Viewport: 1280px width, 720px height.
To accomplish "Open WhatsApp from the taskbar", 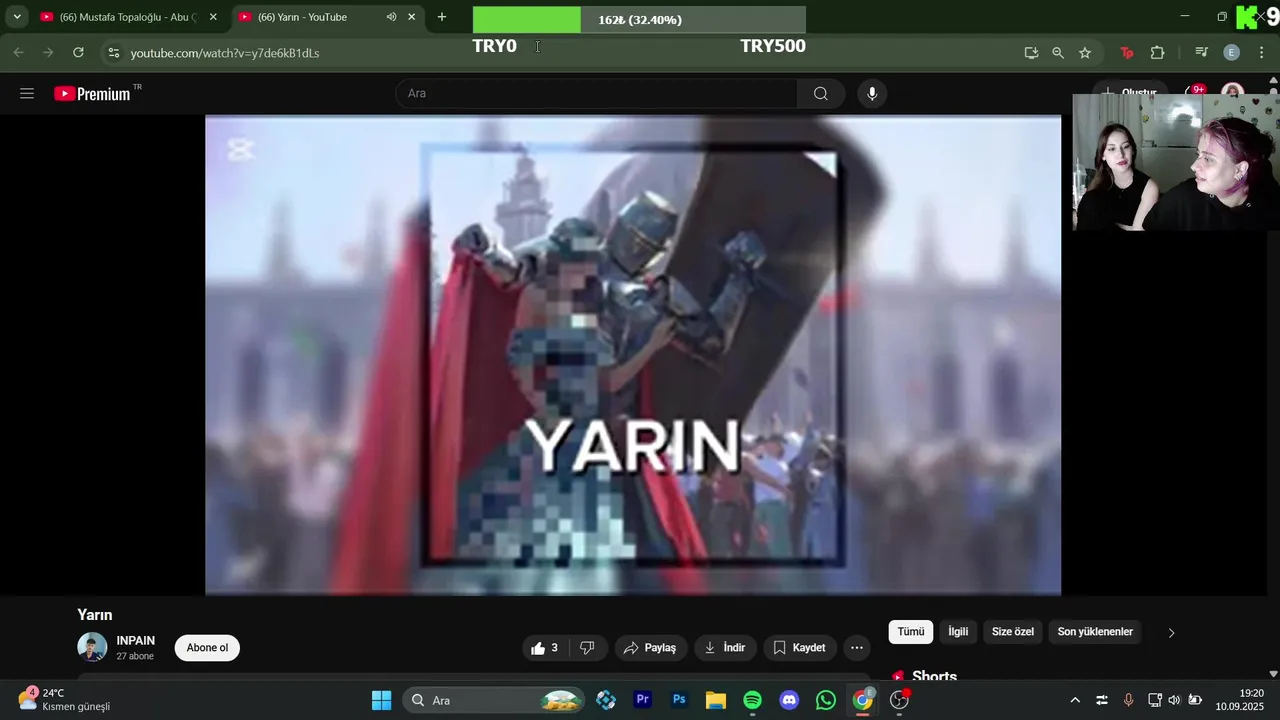I will click(826, 700).
